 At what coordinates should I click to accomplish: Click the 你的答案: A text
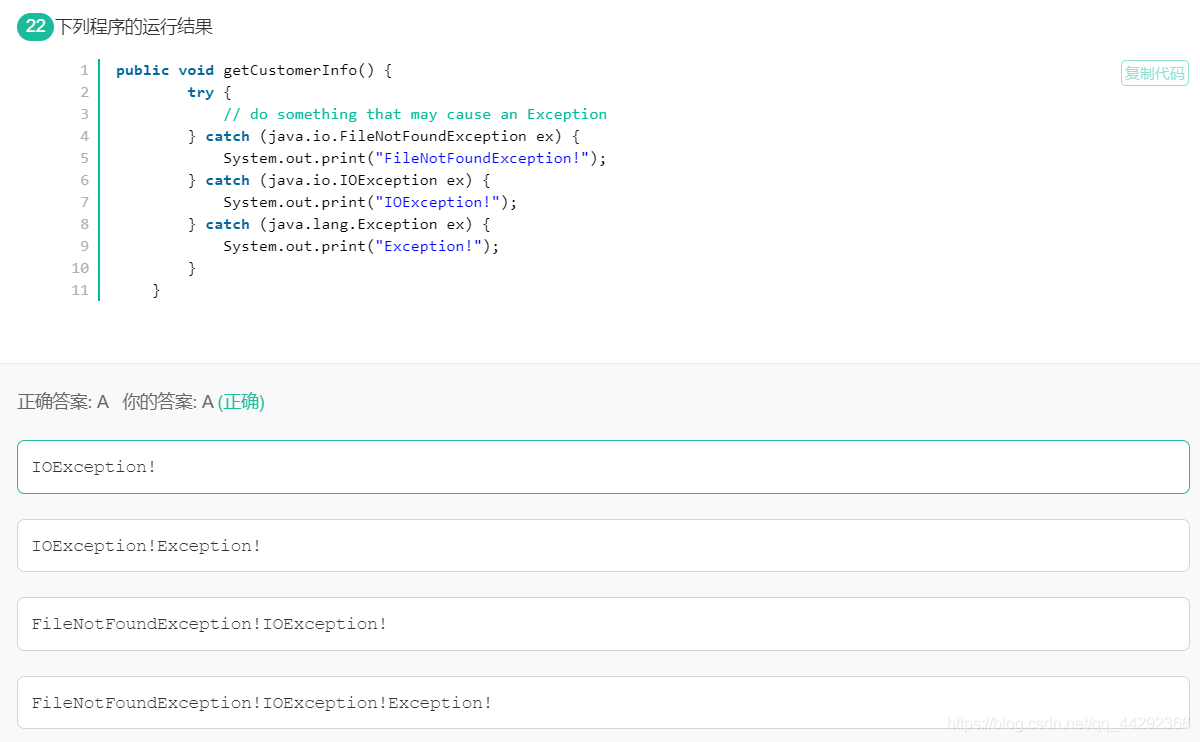168,402
